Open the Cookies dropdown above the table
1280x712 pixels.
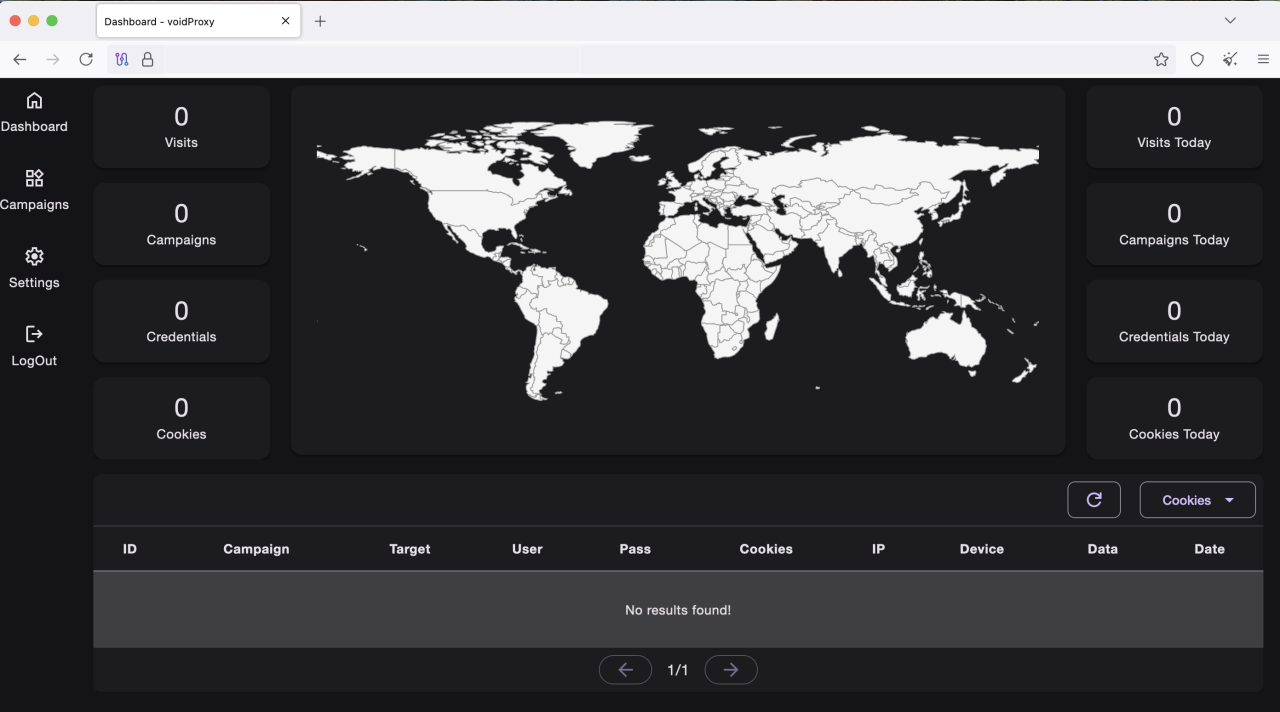tap(1197, 499)
